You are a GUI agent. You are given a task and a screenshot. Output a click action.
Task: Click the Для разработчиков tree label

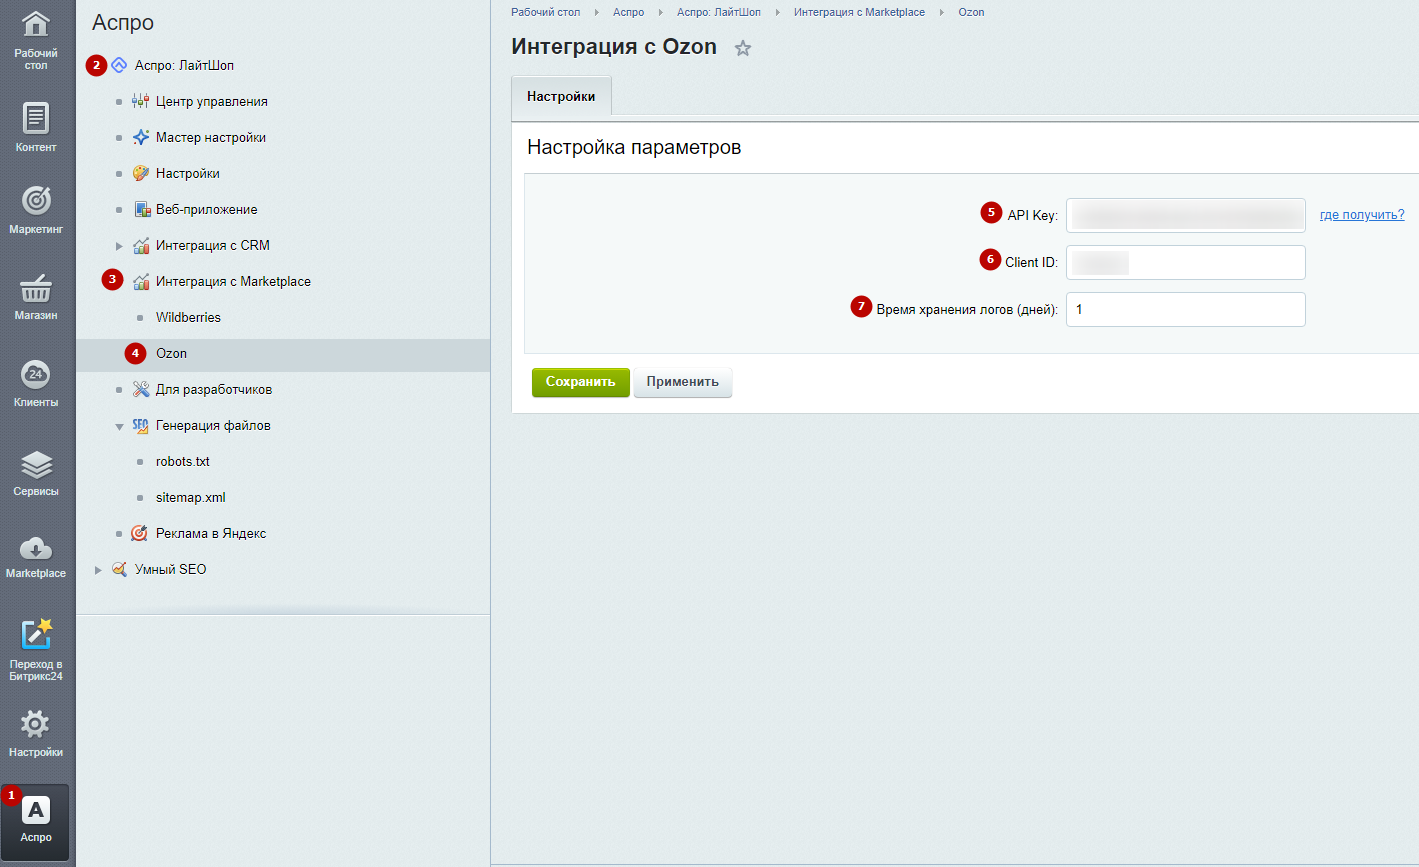[214, 390]
